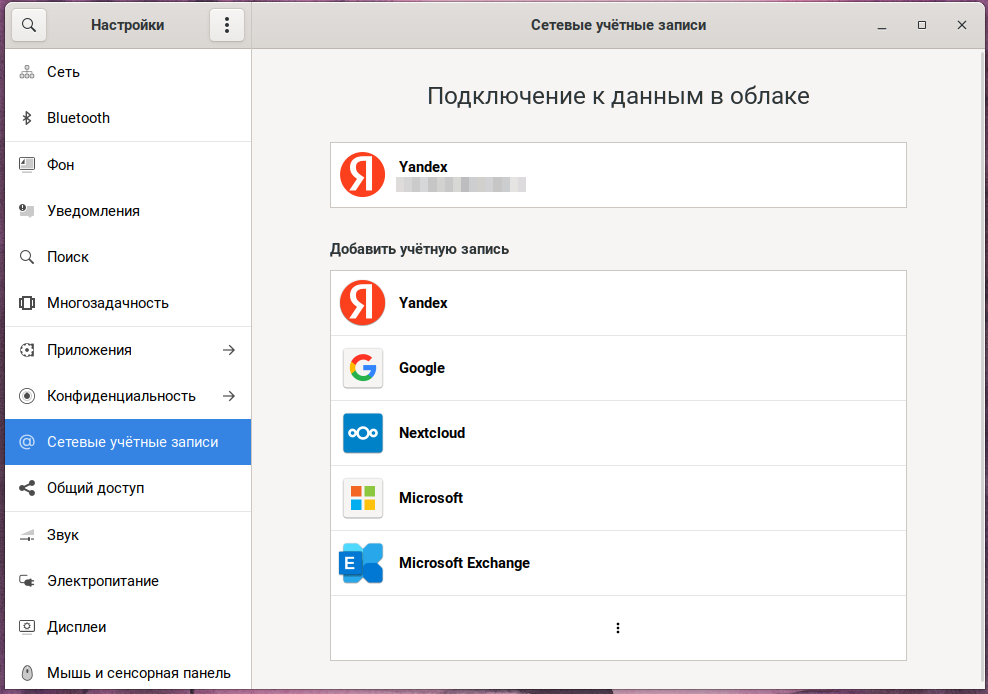Switch to the Уведомления panel

(93, 211)
